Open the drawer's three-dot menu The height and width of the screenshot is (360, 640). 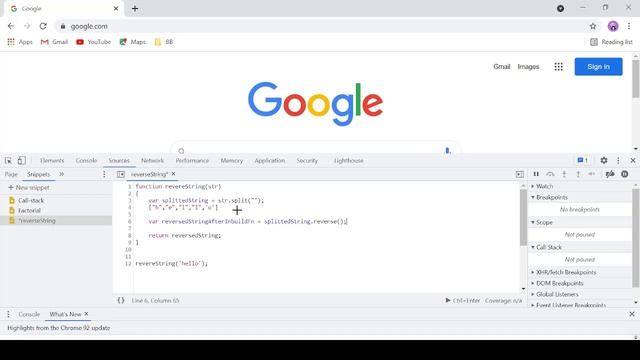click(x=8, y=314)
